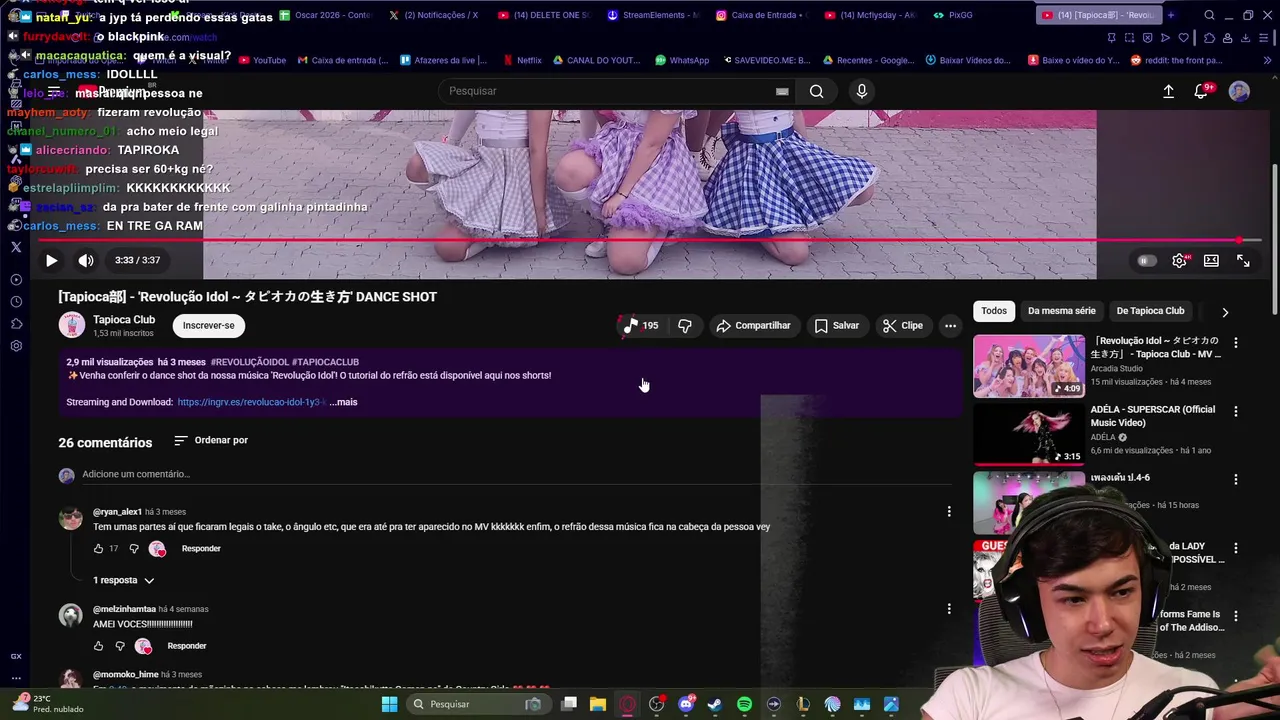Open Spotify from the taskbar

(x=744, y=704)
